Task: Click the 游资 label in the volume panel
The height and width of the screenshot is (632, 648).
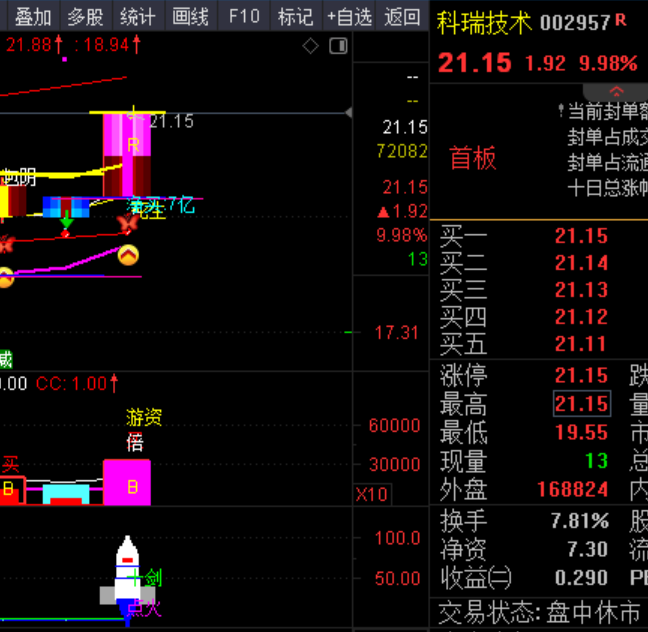Action: (x=144, y=417)
